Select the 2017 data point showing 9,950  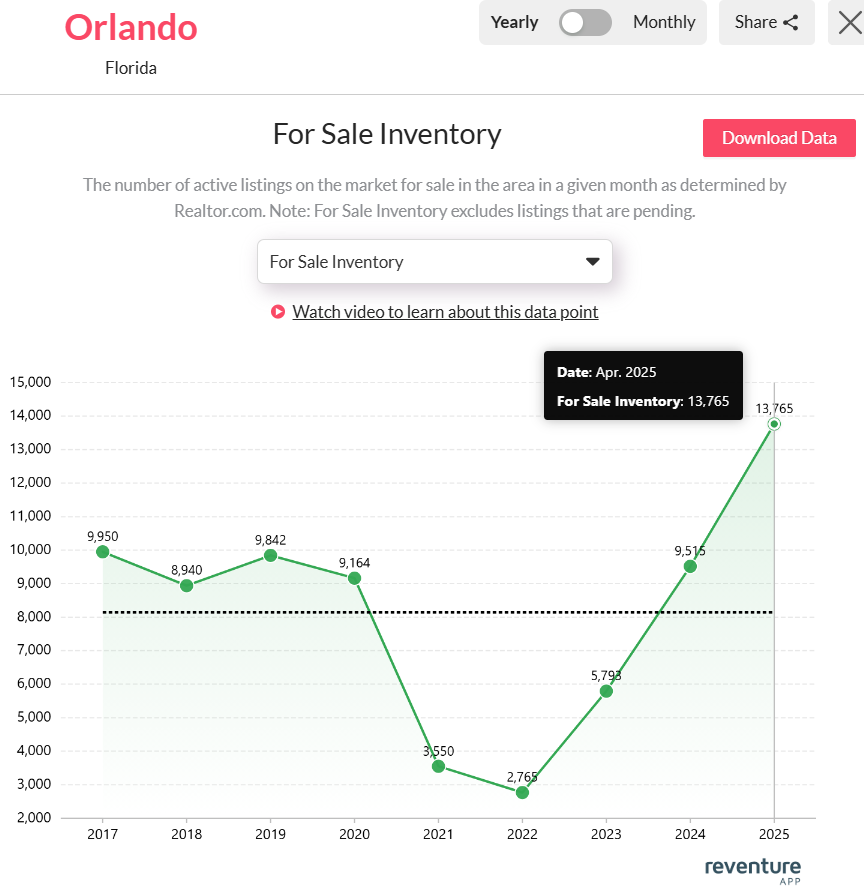pyautogui.click(x=102, y=551)
